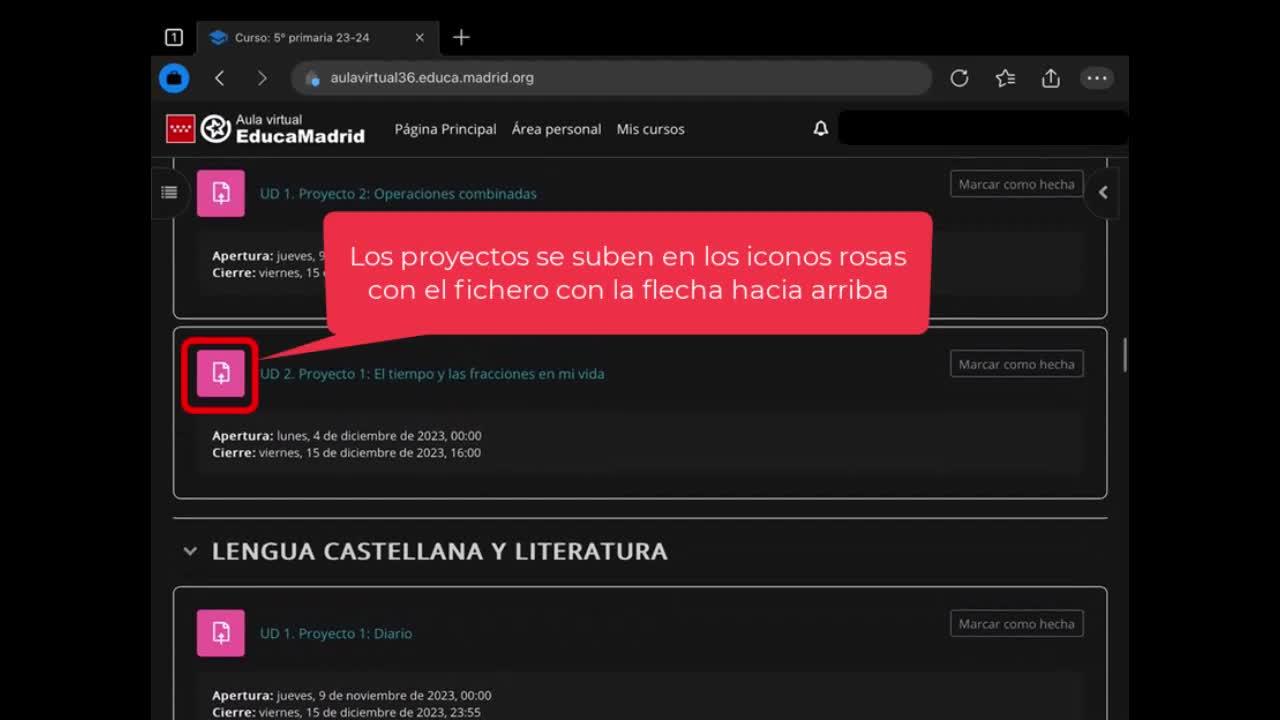The height and width of the screenshot is (720, 1280).
Task: Reload the current page
Action: (959, 78)
